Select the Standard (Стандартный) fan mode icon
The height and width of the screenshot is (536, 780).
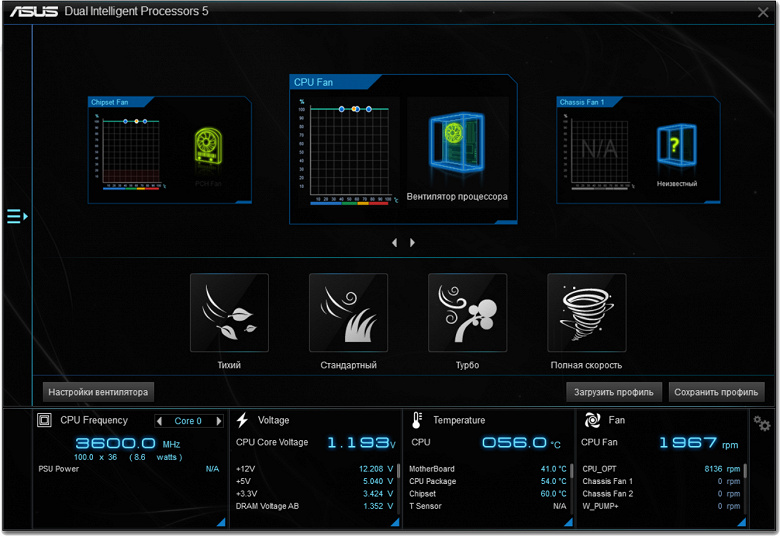348,313
